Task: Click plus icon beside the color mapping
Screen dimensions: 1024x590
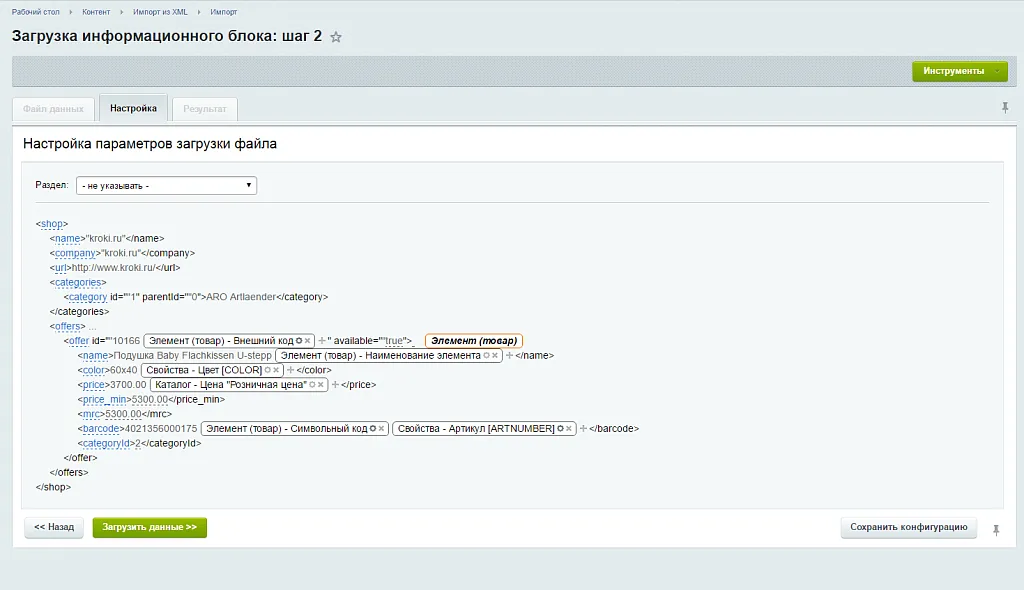Action: [289, 369]
